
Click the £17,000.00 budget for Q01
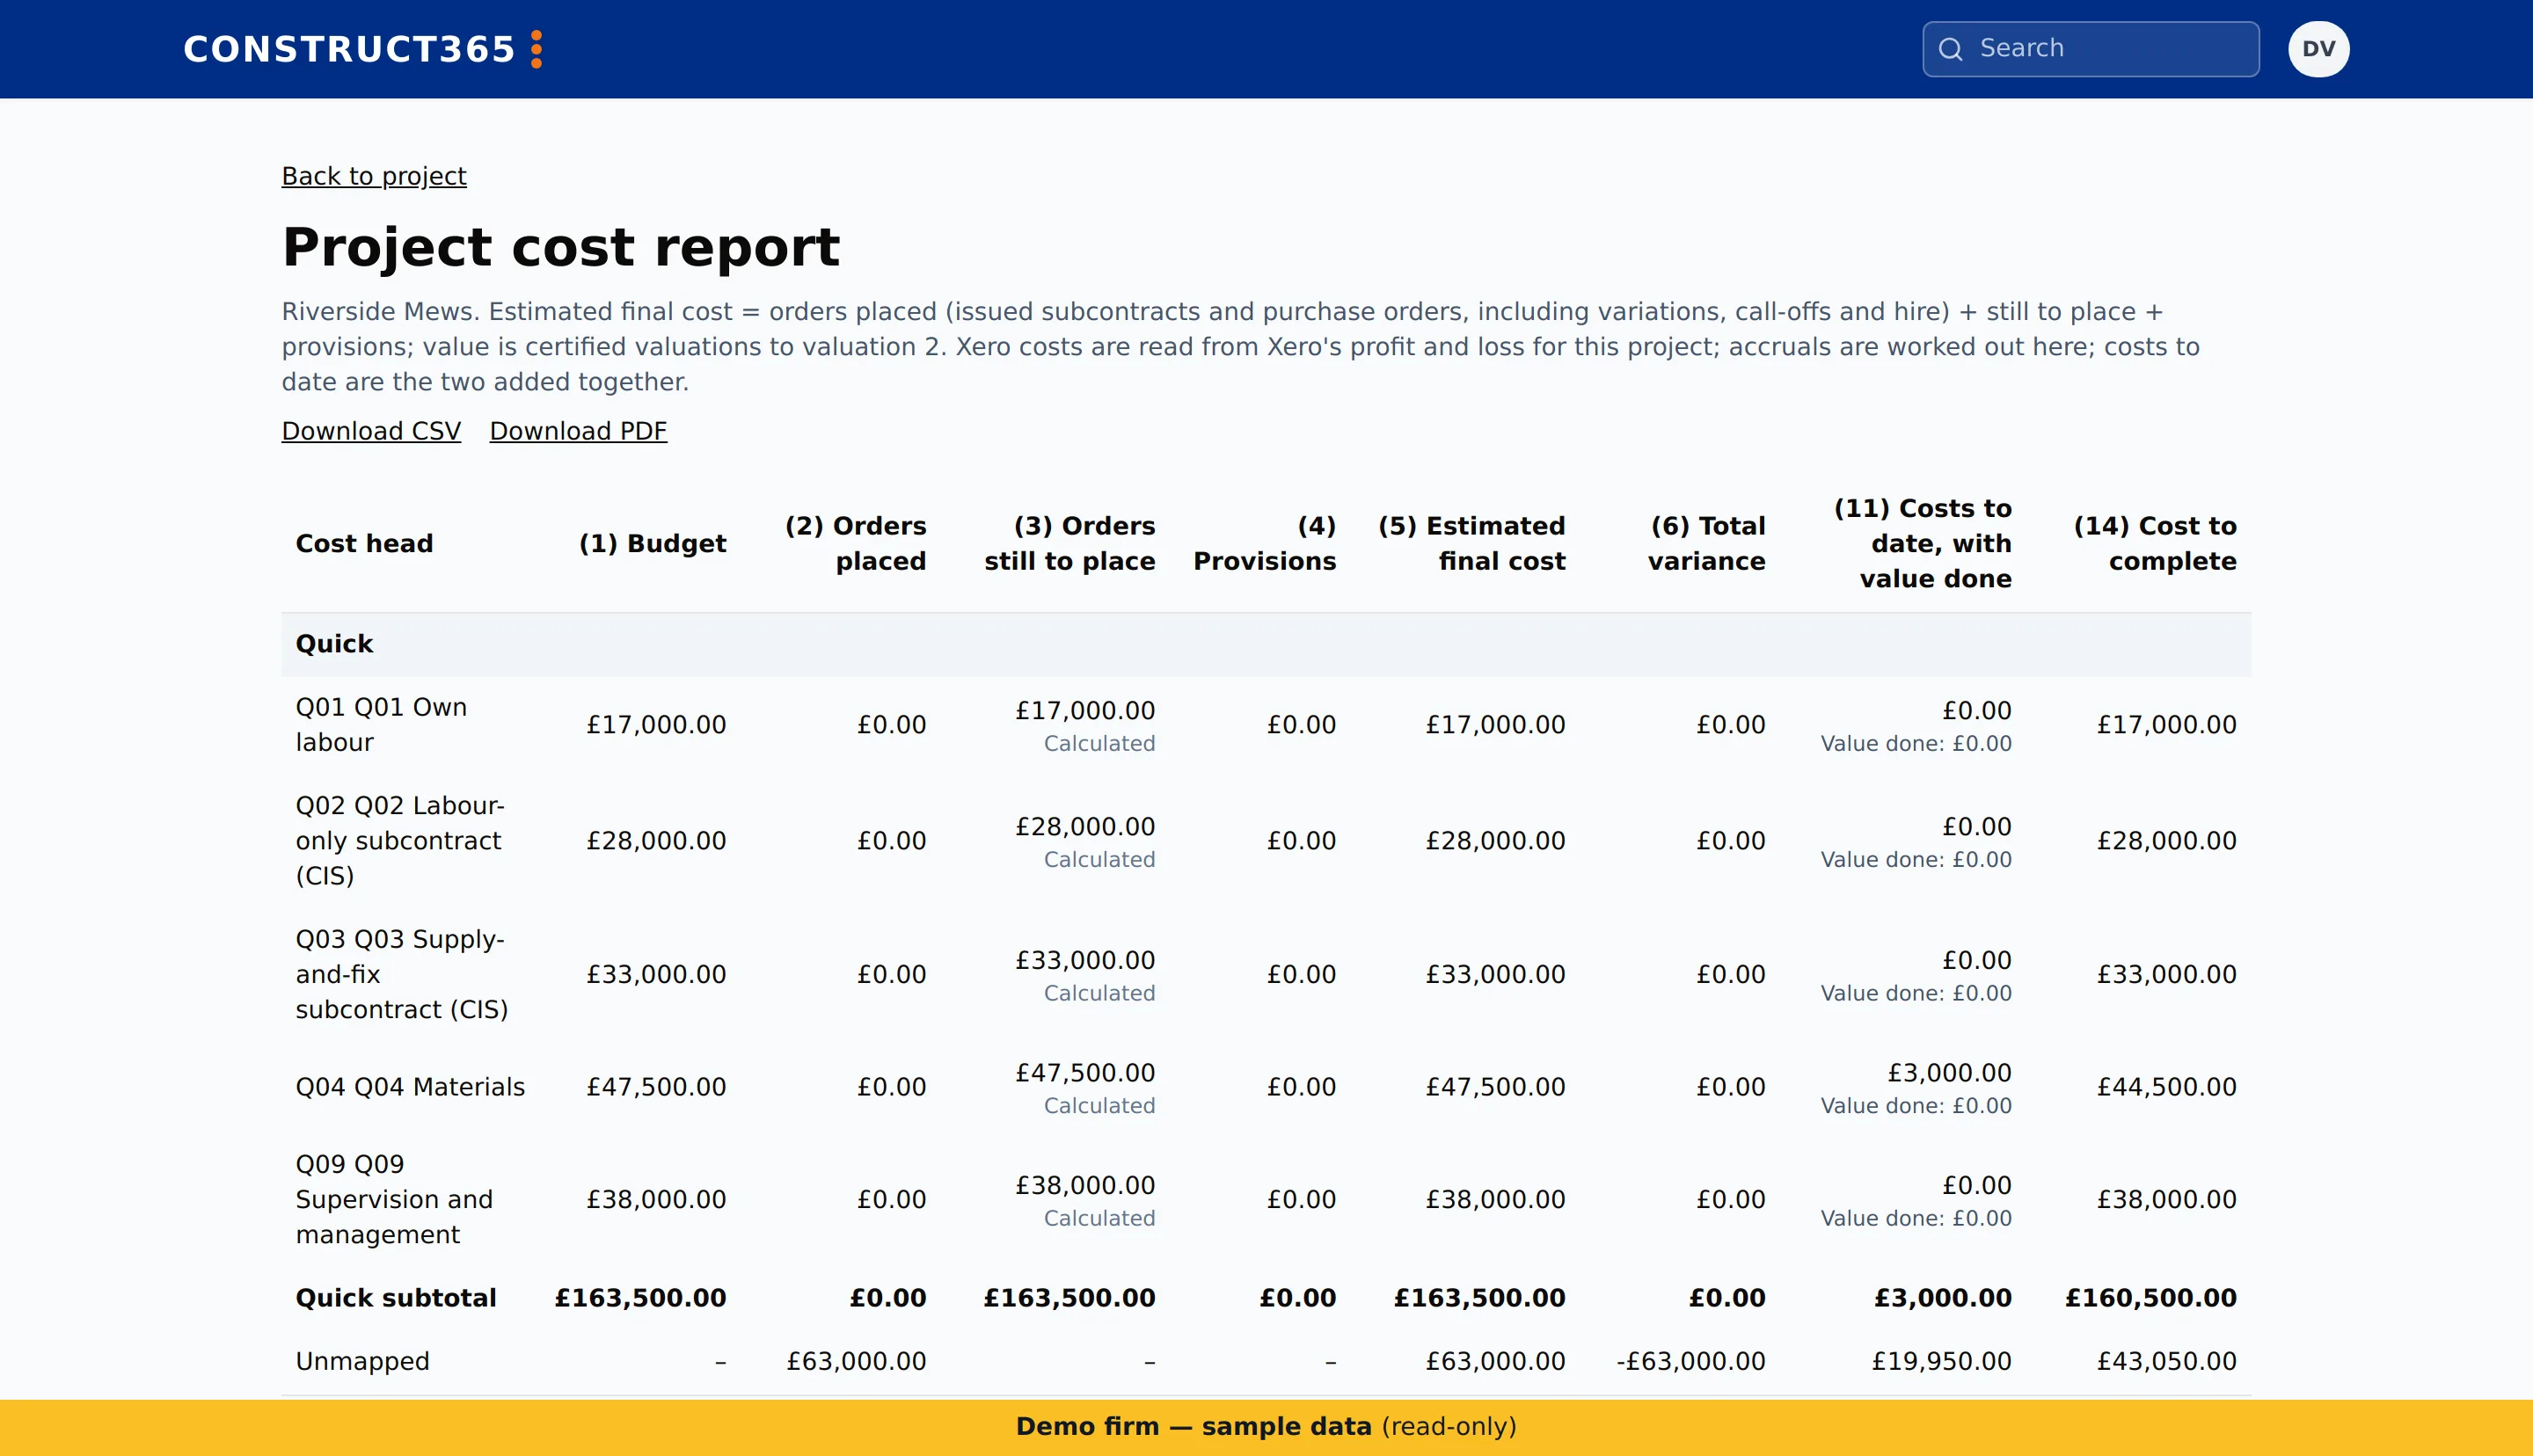(x=656, y=725)
